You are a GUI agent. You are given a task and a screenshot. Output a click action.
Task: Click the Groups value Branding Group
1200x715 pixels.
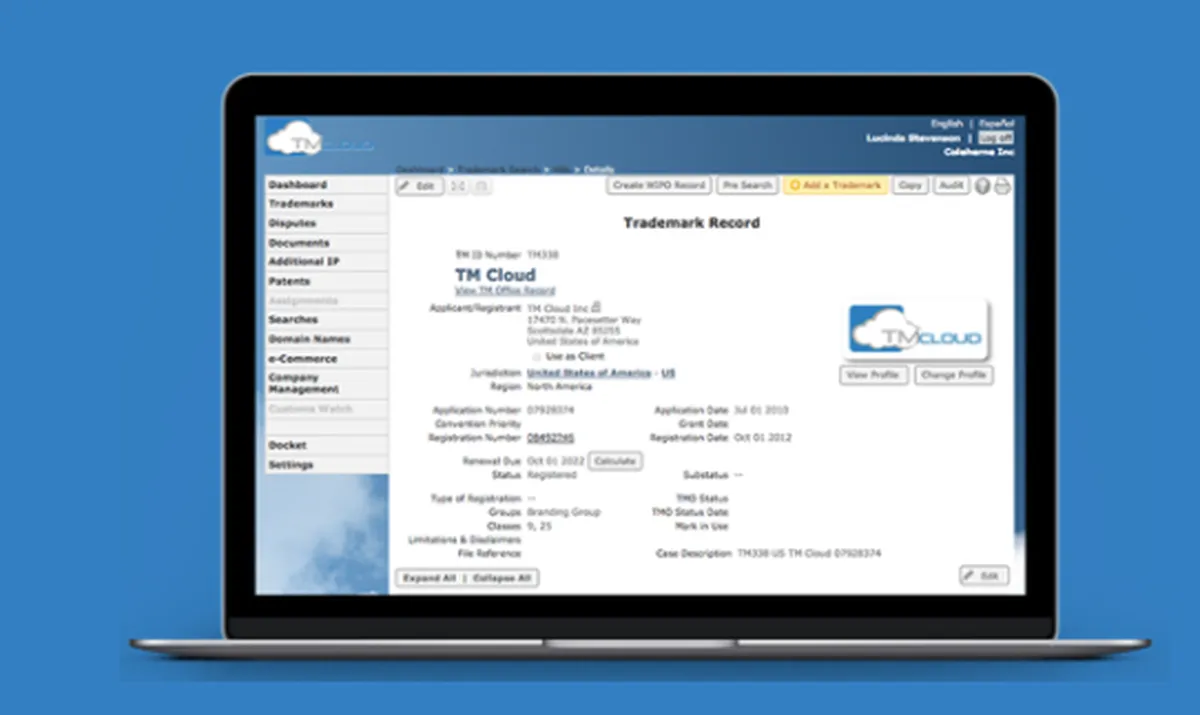pos(564,512)
